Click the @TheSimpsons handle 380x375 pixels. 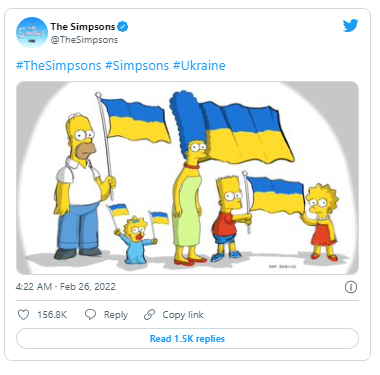coord(84,40)
